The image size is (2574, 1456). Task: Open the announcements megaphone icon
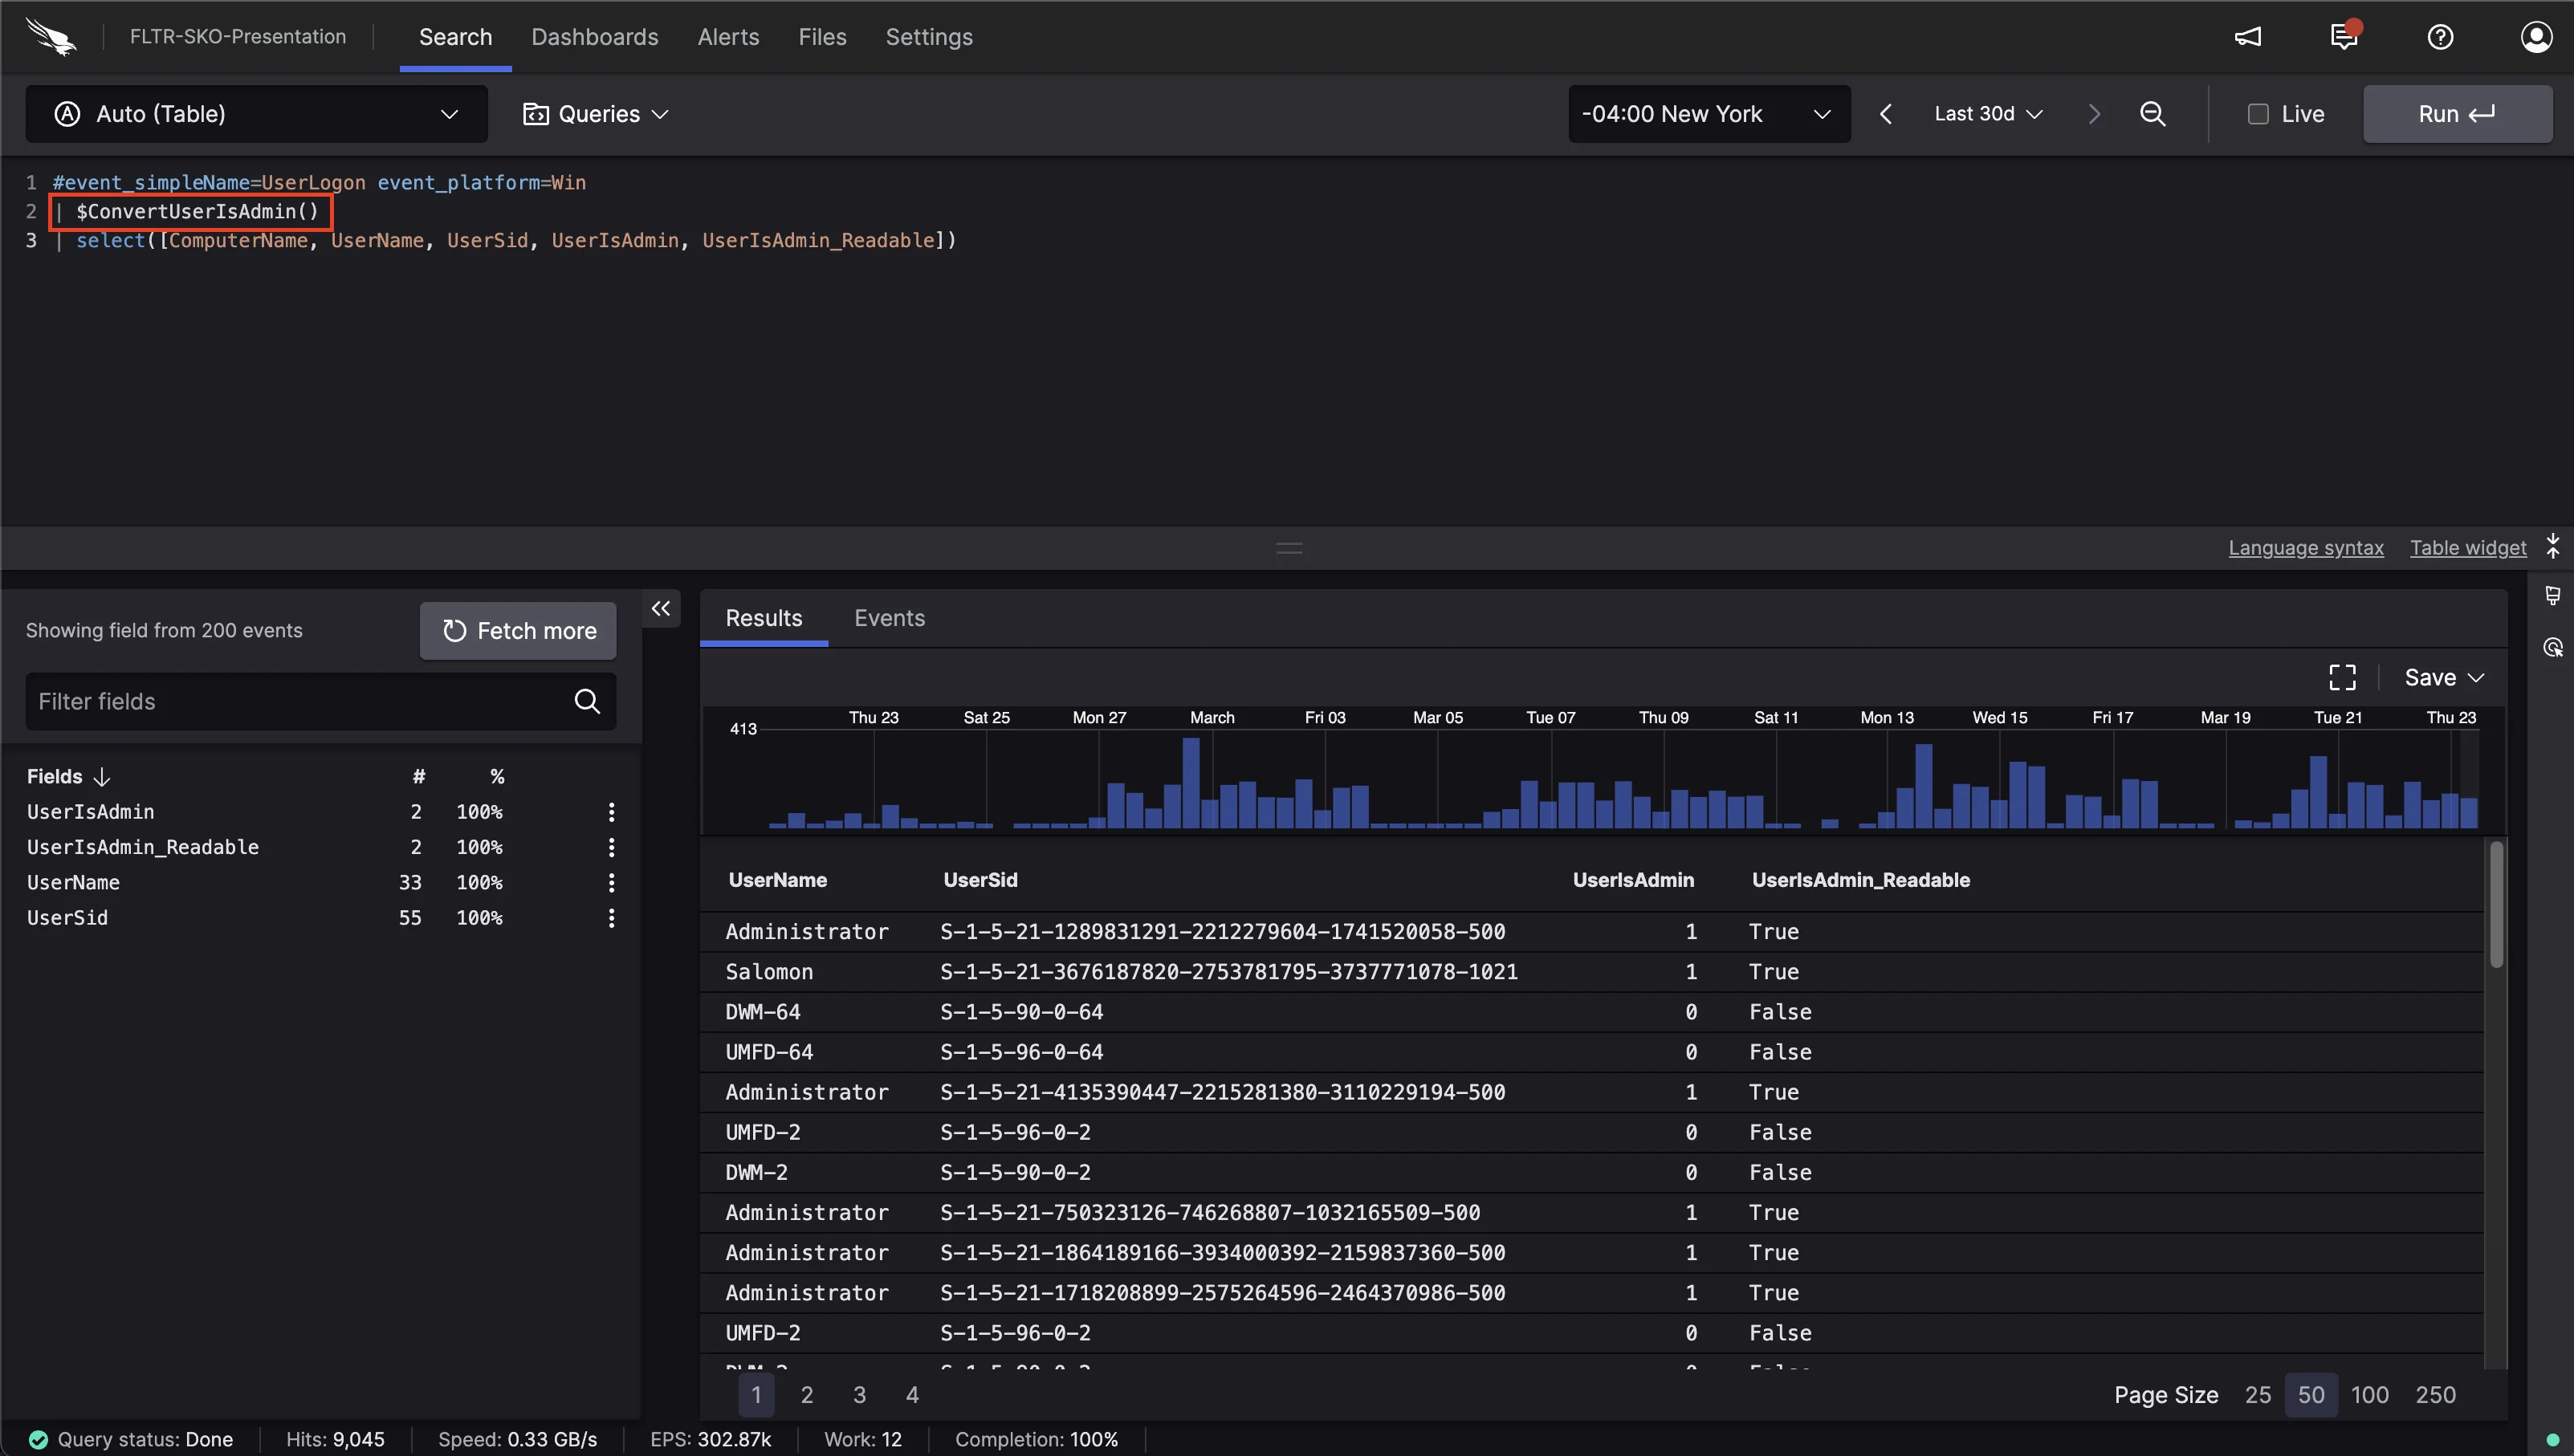pyautogui.click(x=2248, y=37)
